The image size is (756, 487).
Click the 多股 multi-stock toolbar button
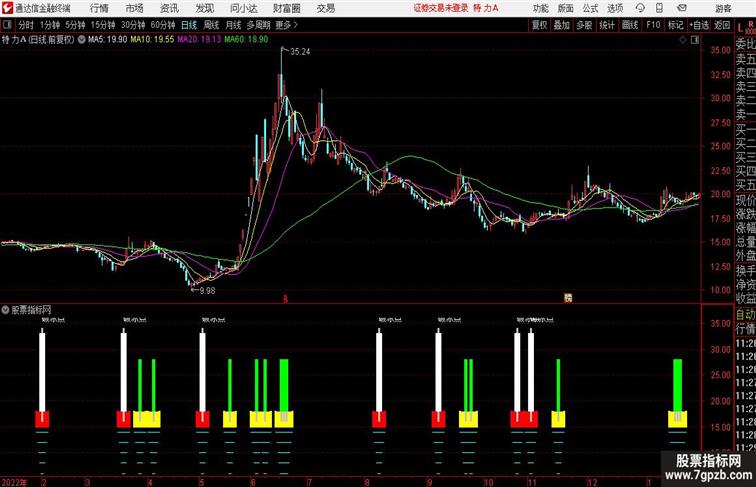pos(584,25)
